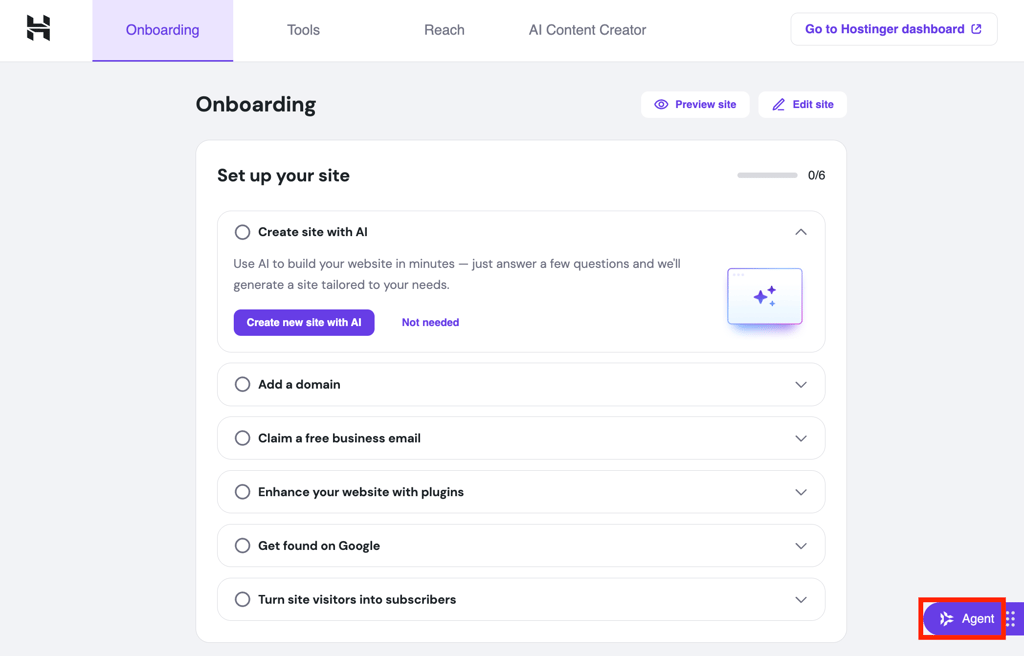Expand the Add a domain chevron
The image size is (1024, 656).
[801, 385]
